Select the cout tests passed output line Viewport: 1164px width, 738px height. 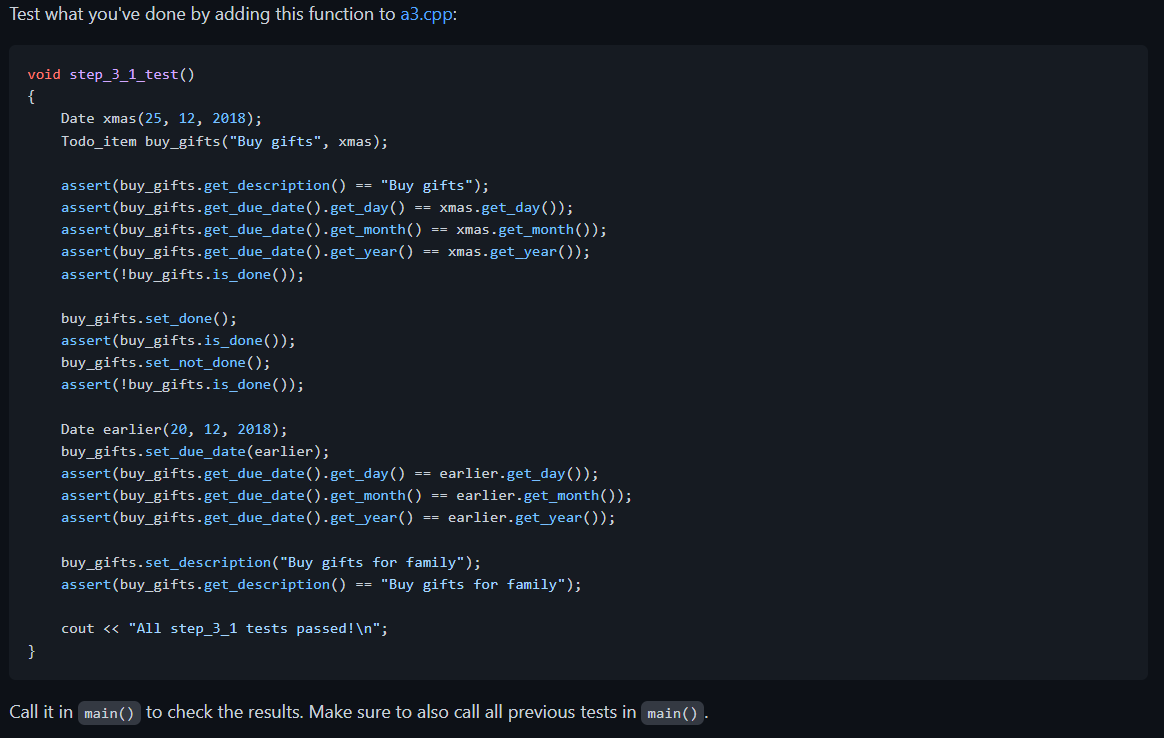[225, 627]
